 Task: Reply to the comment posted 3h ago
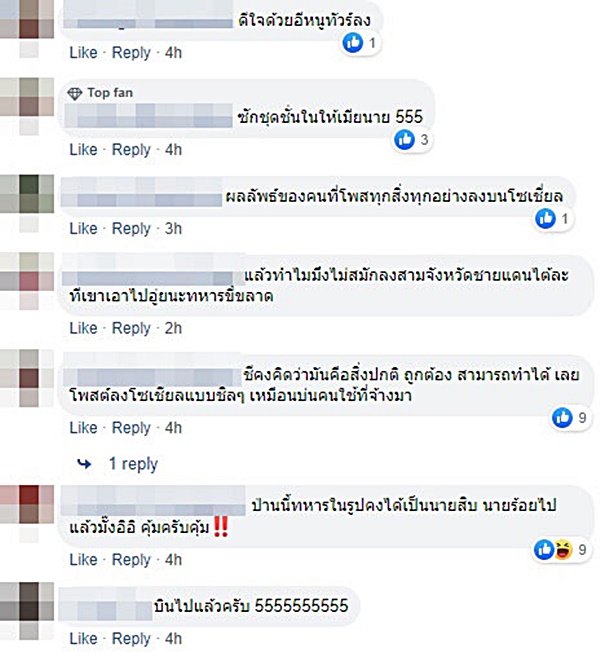(x=131, y=229)
